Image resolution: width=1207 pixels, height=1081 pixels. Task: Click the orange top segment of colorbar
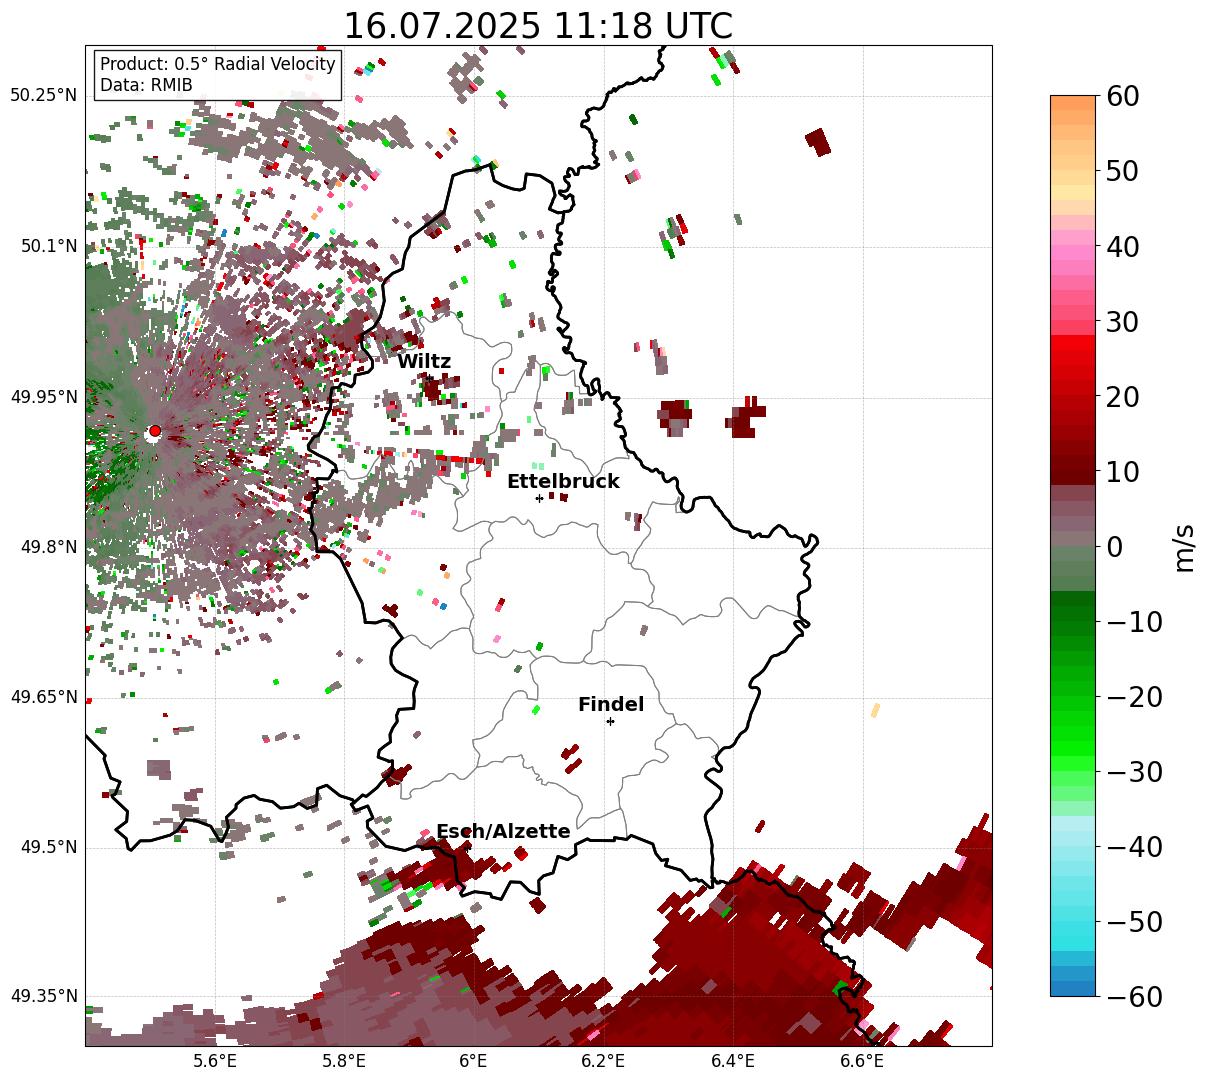(x=1073, y=103)
